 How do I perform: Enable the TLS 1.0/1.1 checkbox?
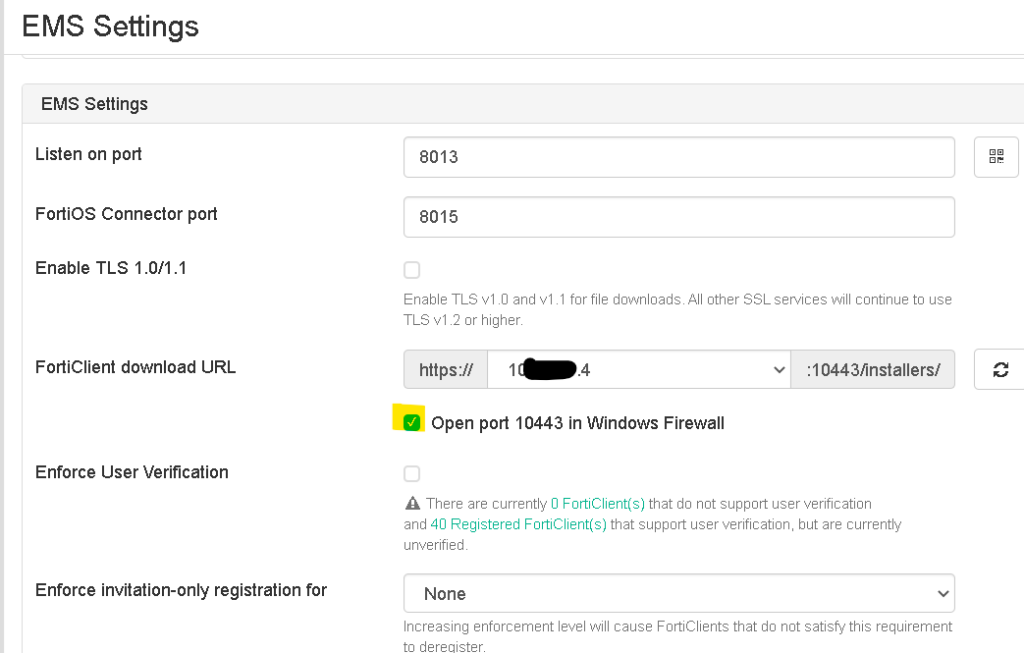coord(412,270)
